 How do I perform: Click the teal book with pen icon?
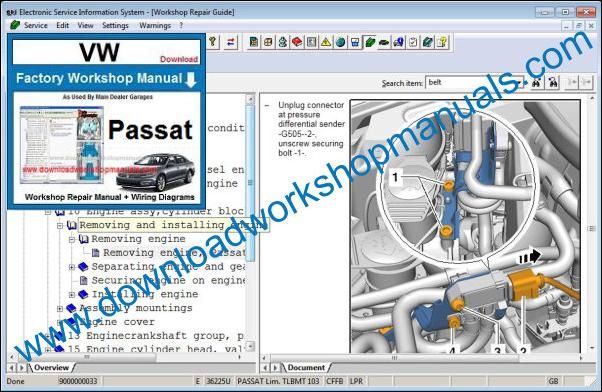tap(427, 42)
